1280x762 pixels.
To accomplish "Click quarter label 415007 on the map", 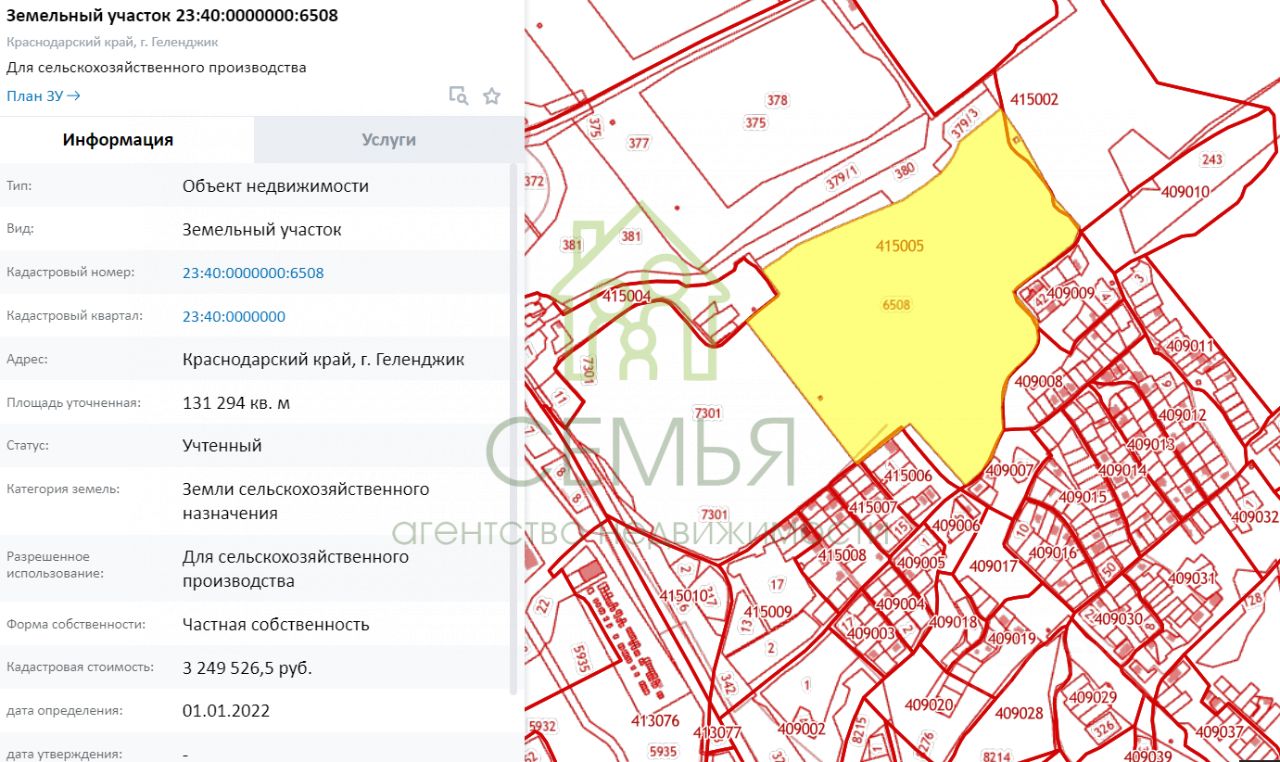I will click(x=873, y=508).
